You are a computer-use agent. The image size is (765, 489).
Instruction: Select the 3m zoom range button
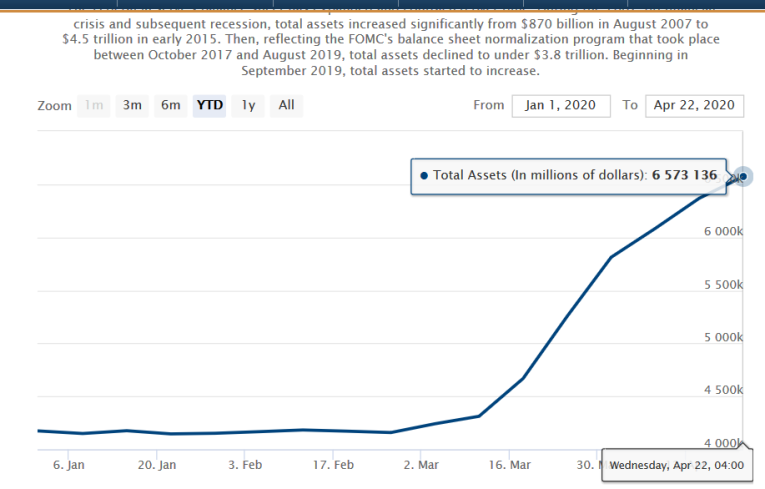pyautogui.click(x=132, y=105)
